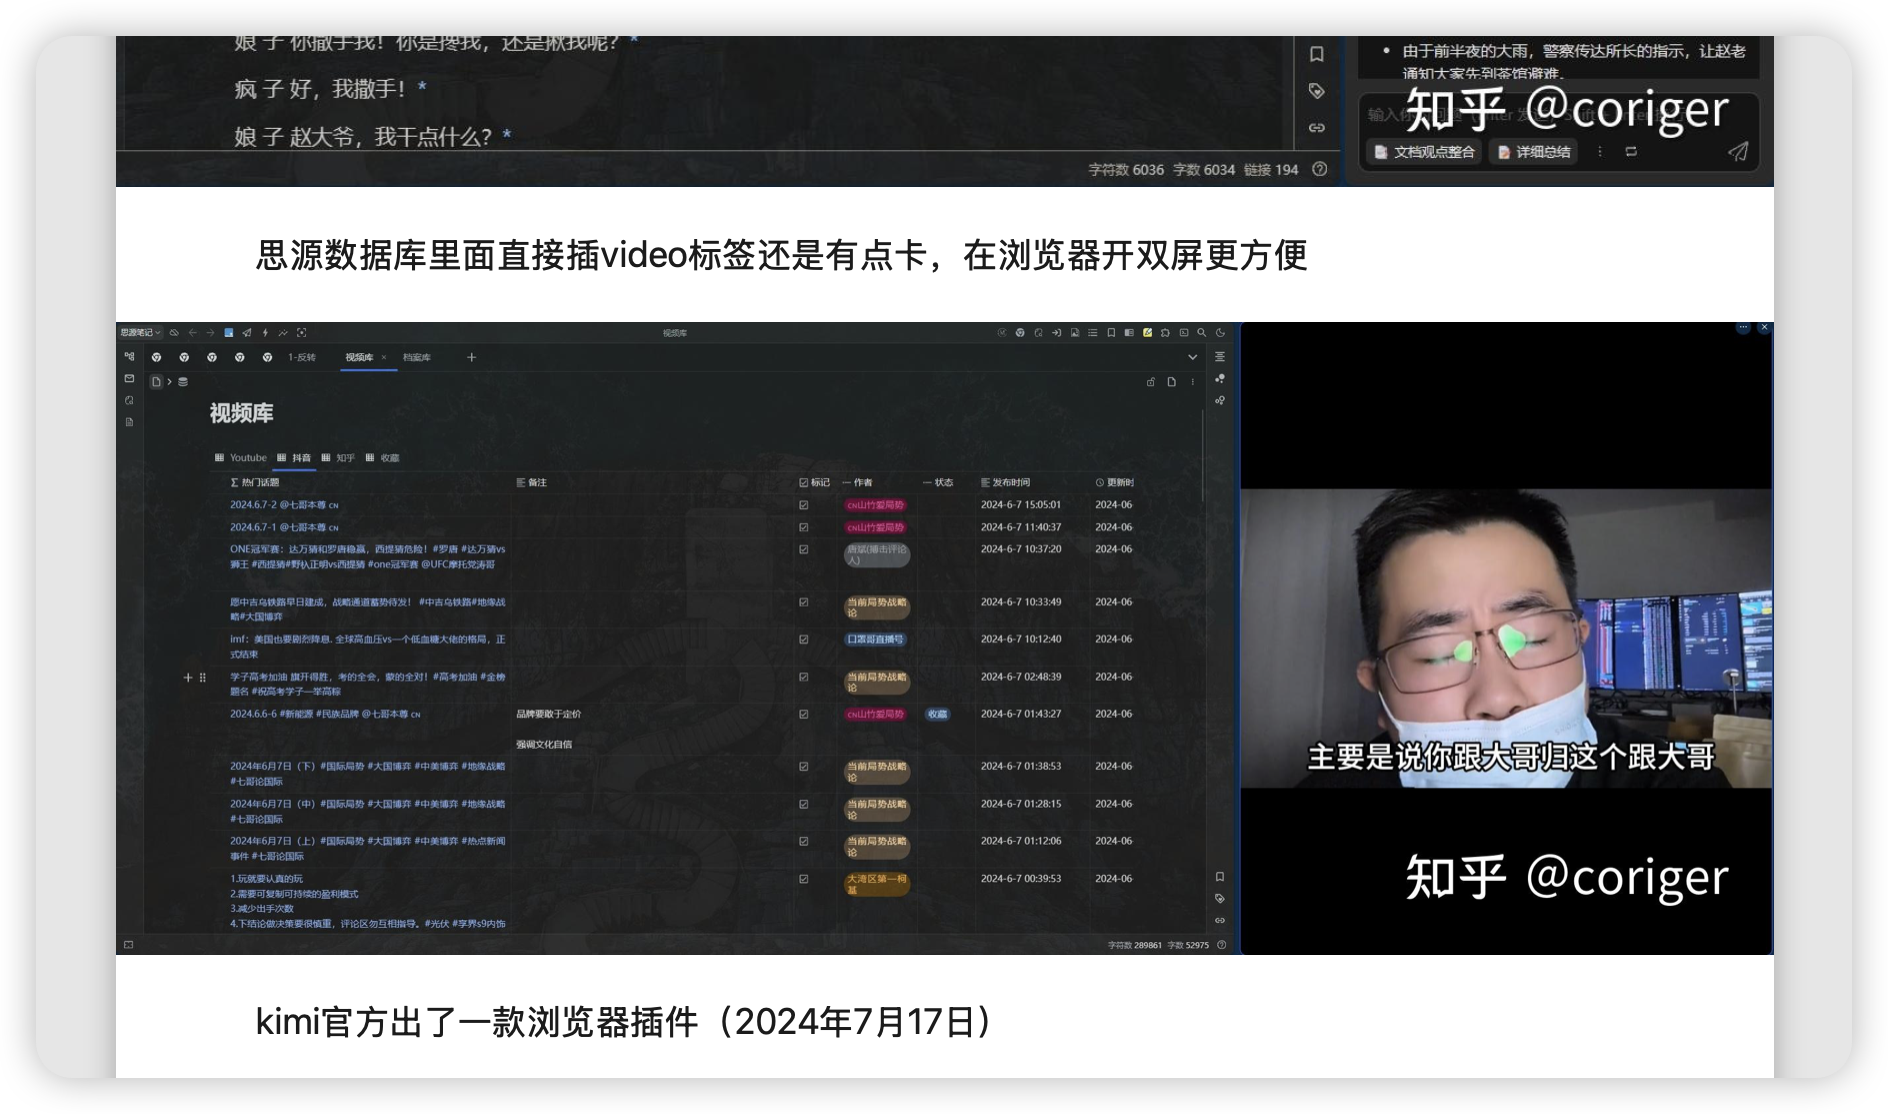Open the tag panel icon in top editor
This screenshot has width=1888, height=1114.
point(1316,91)
